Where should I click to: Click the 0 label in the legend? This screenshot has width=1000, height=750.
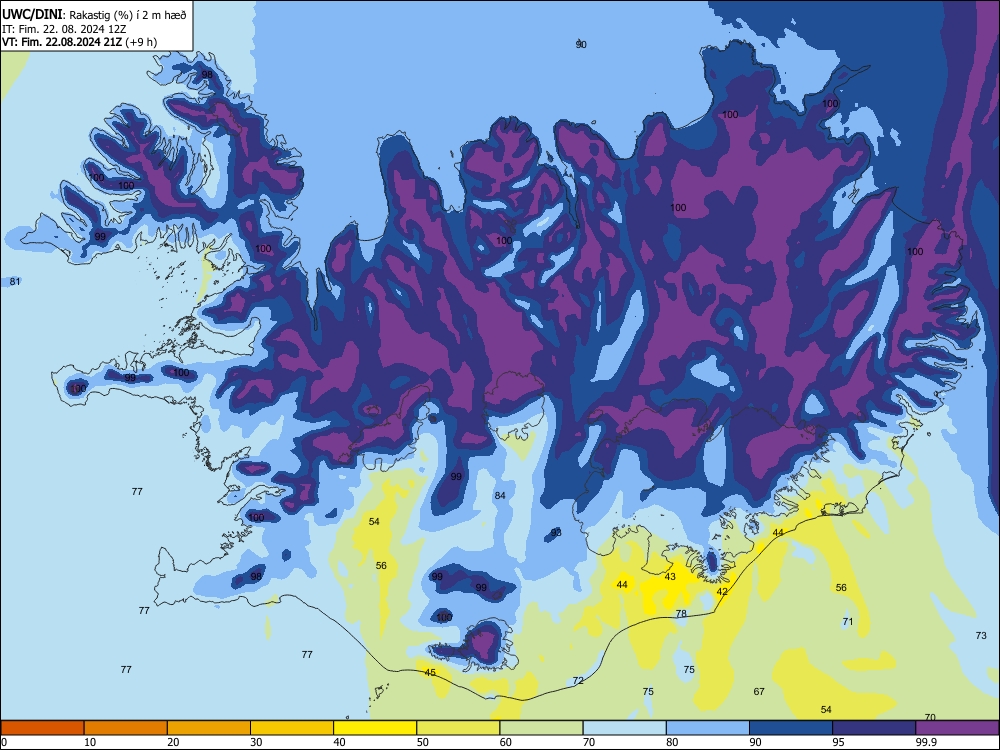[x=4, y=742]
